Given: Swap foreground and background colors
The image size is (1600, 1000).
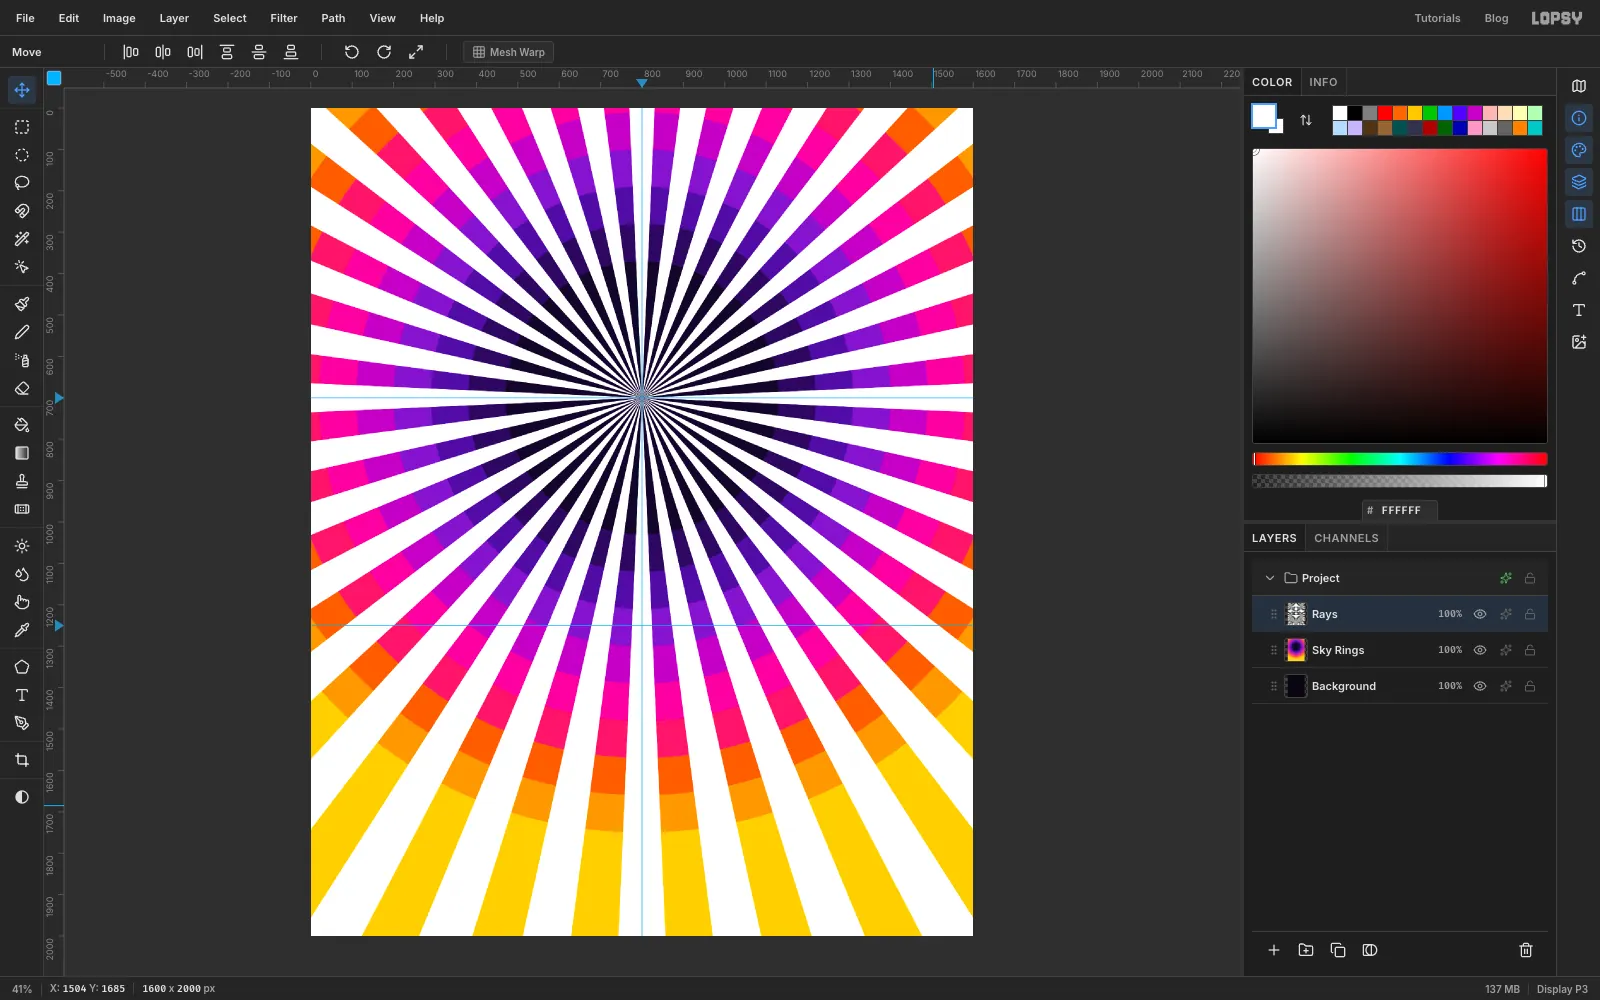Looking at the screenshot, I should pyautogui.click(x=1306, y=120).
